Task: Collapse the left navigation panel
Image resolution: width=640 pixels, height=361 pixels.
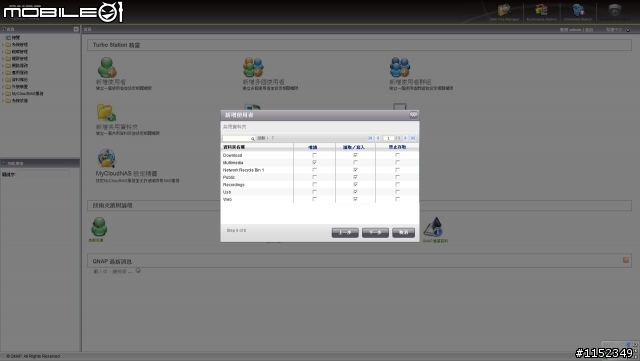Action: click(76, 29)
